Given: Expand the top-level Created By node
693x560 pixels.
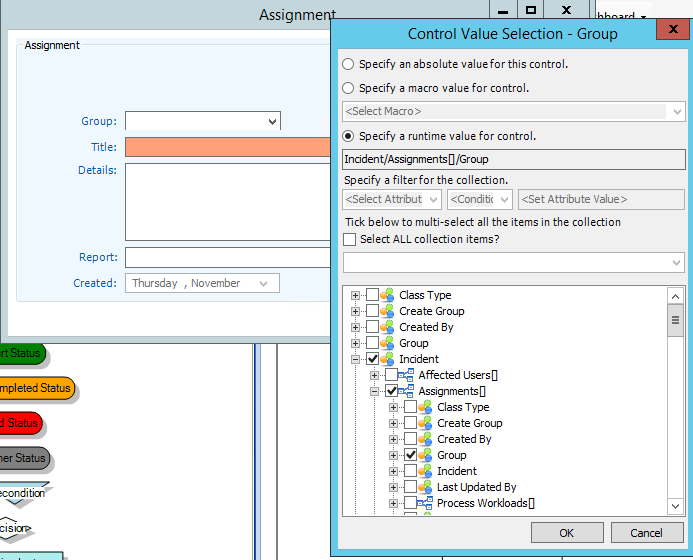Looking at the screenshot, I should (x=355, y=327).
